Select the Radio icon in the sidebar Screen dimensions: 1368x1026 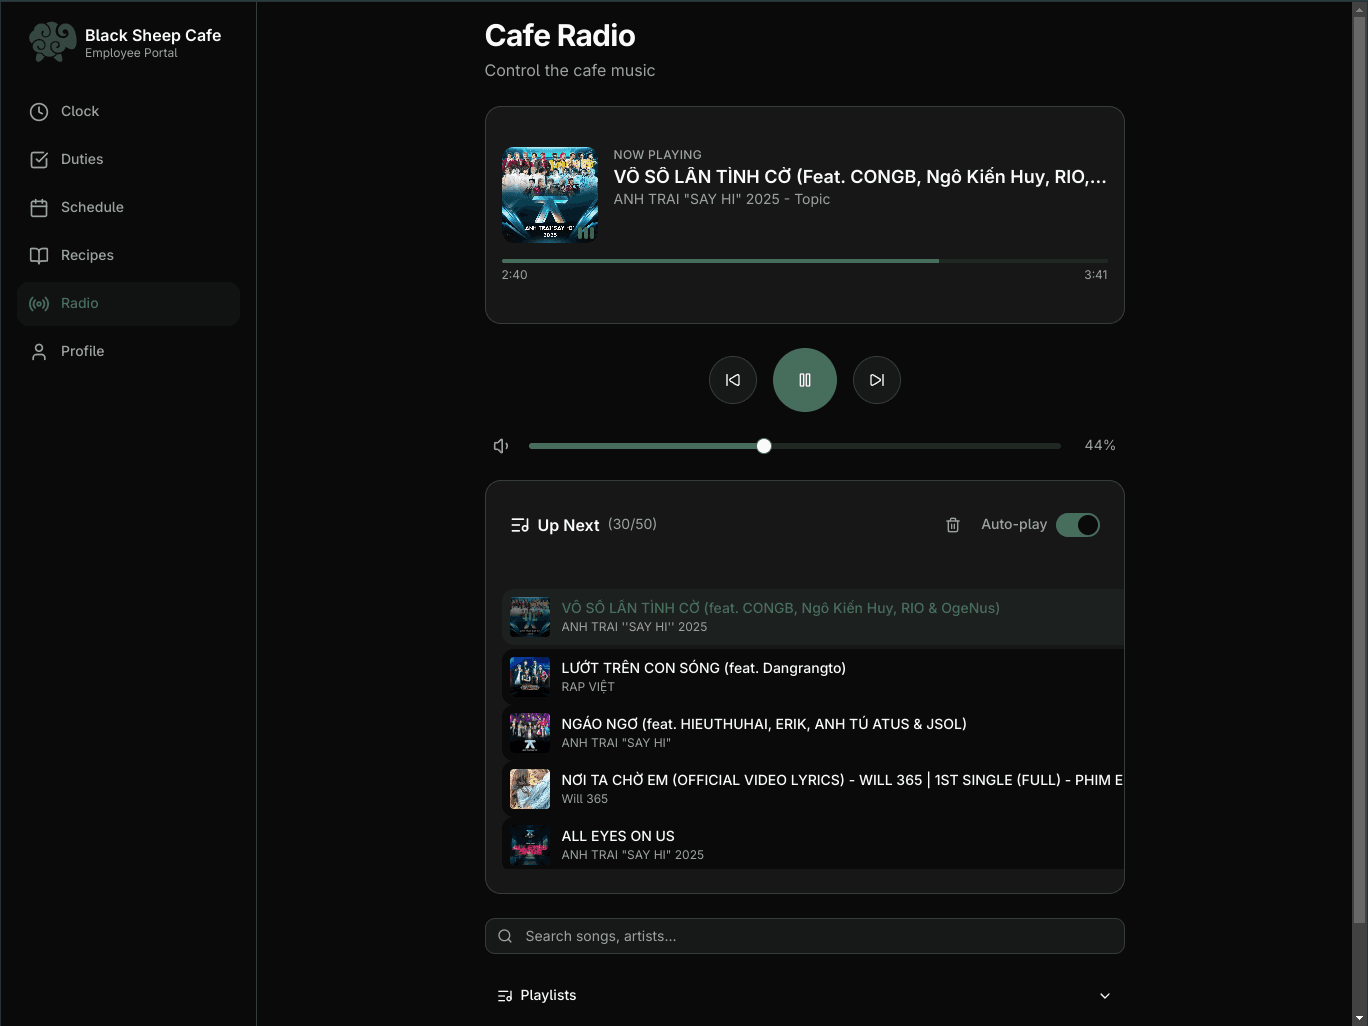click(38, 303)
